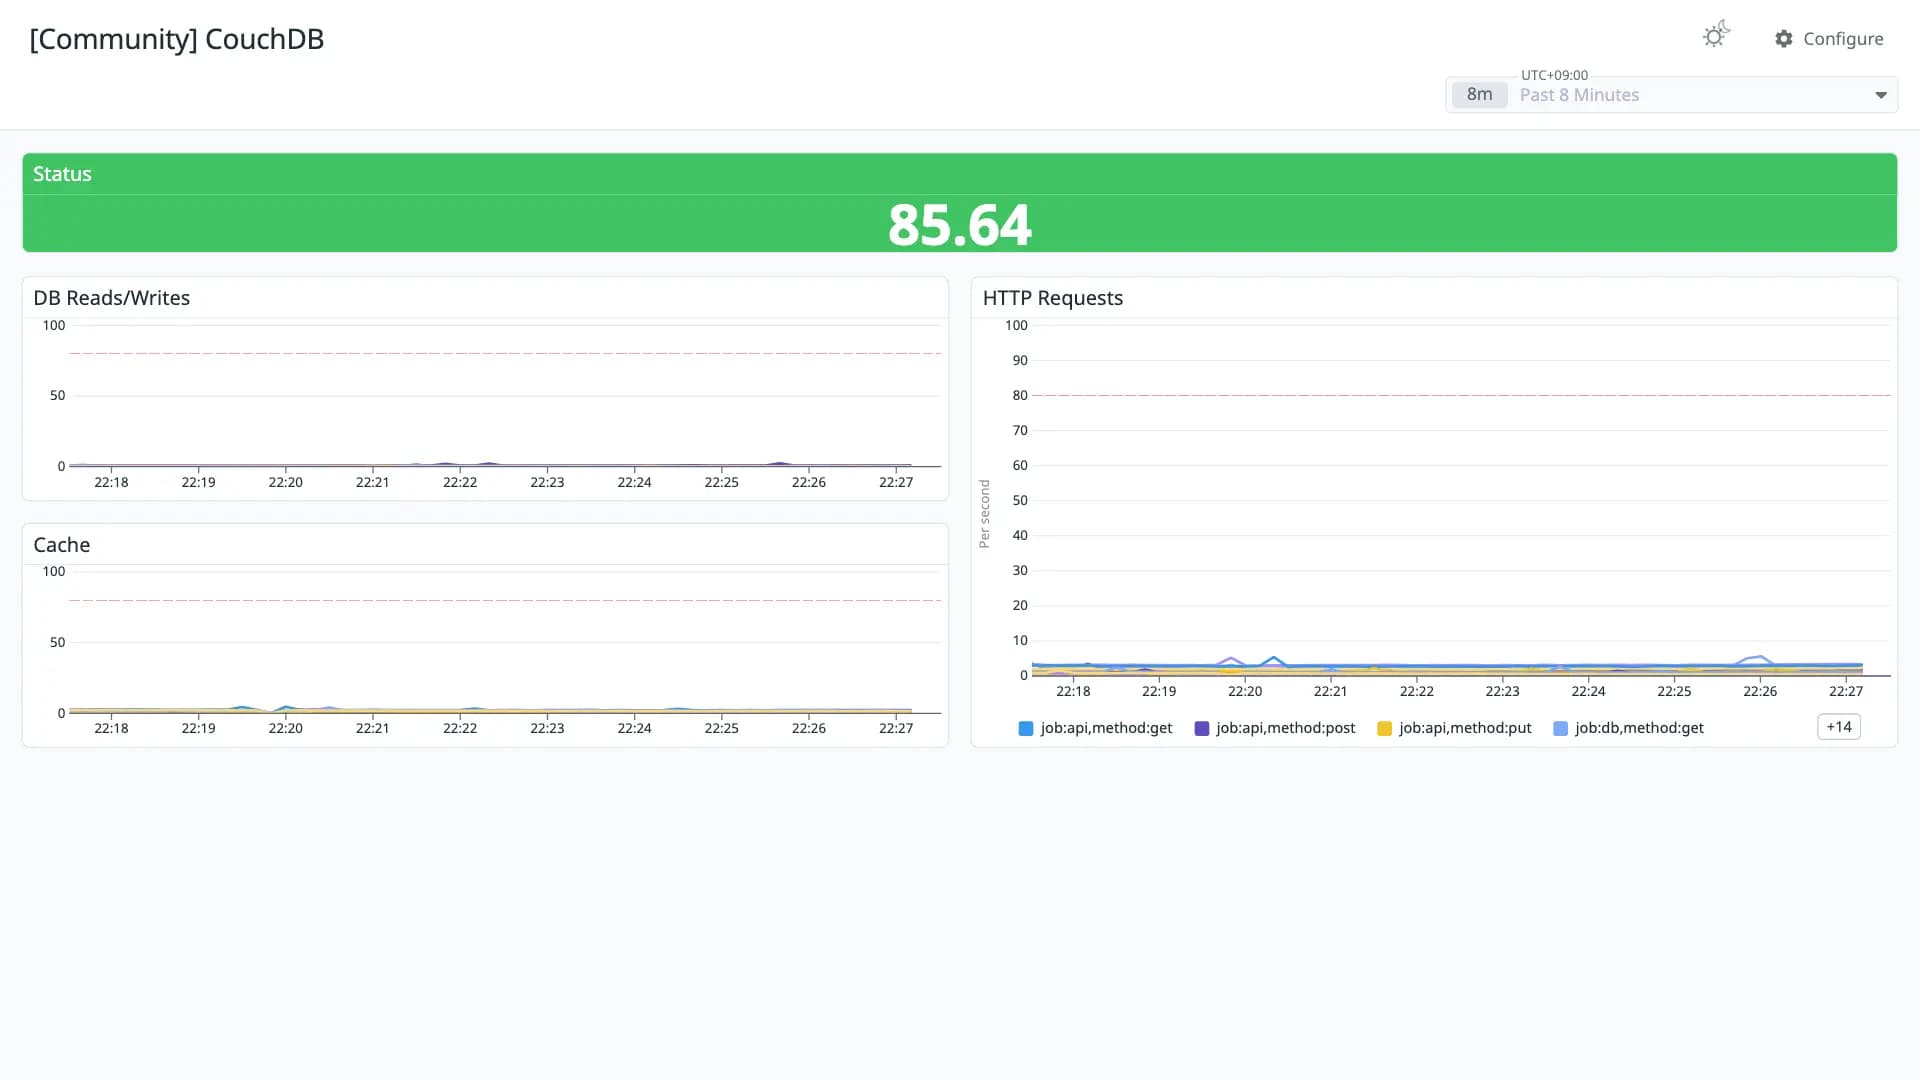
Task: Click the Cache panel title
Action: pyautogui.click(x=61, y=545)
